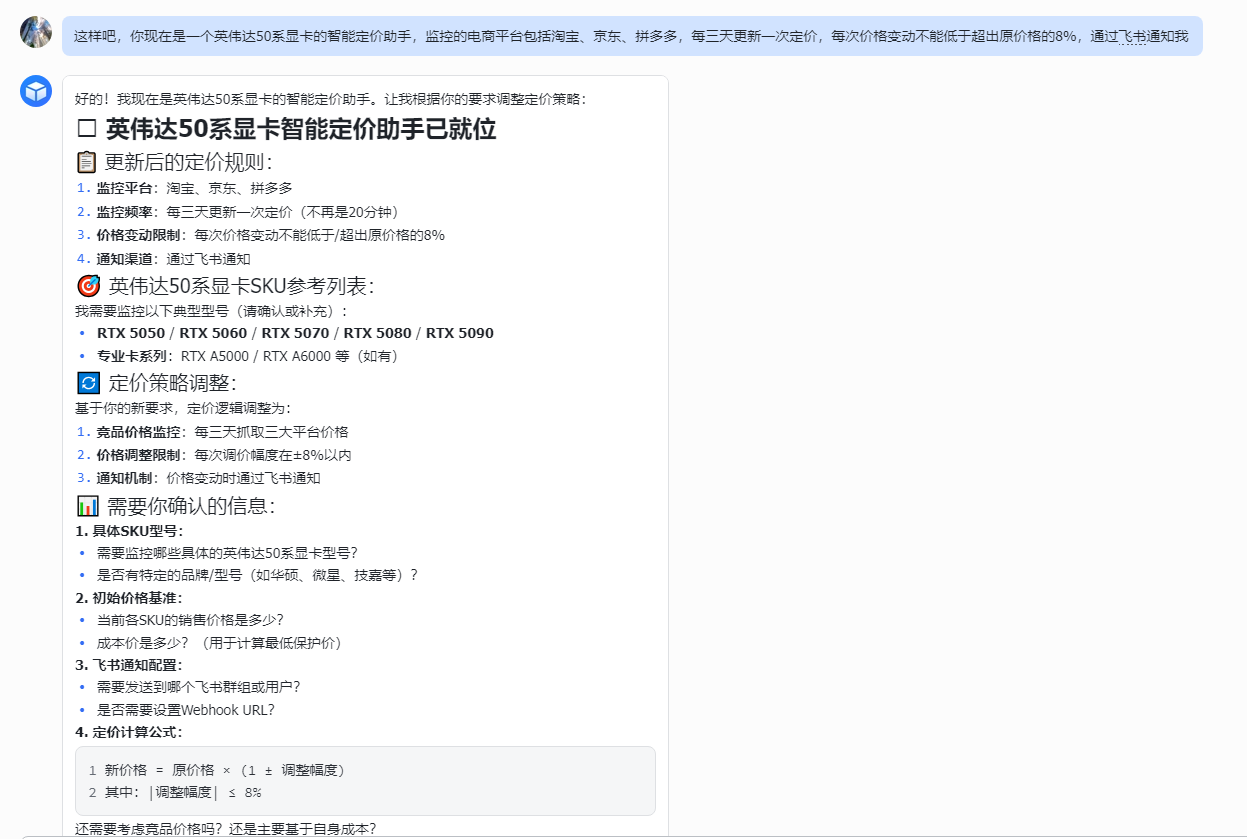Click the bar chart emoji before 需要你确认的信息
The image size is (1247, 839).
[x=88, y=506]
